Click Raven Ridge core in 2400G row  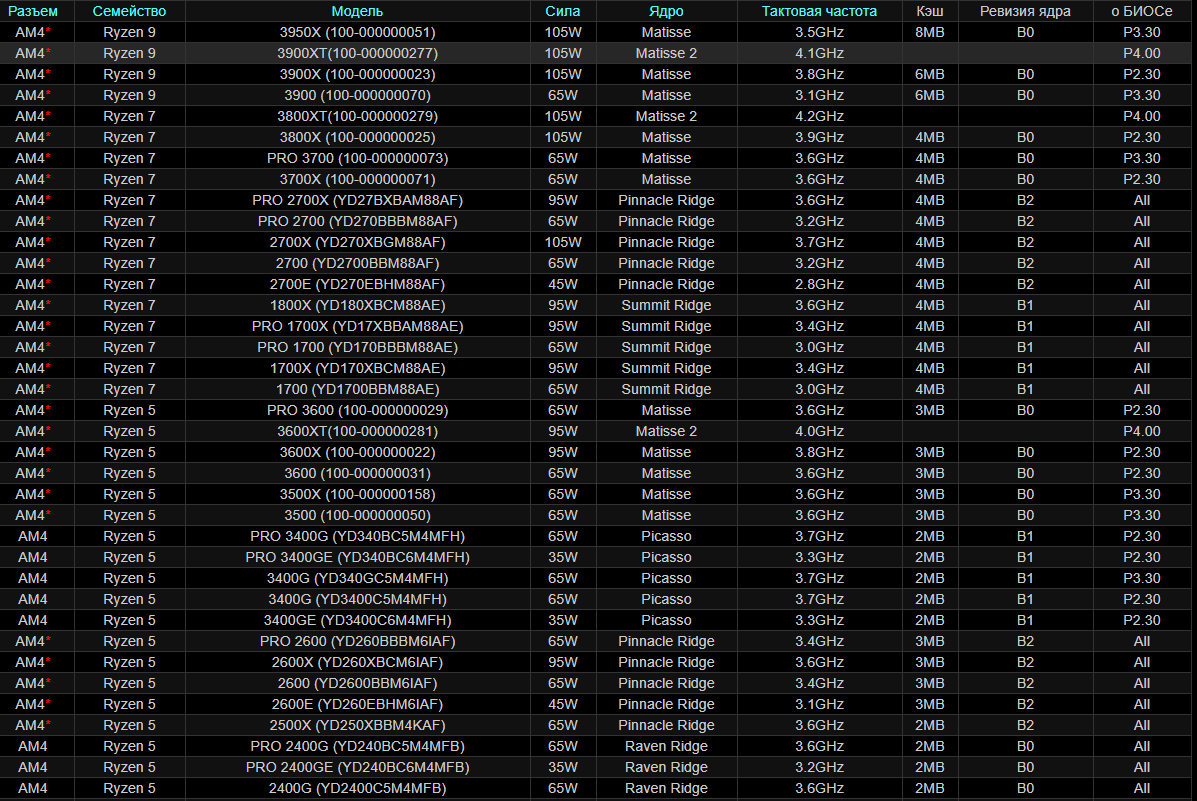pos(666,788)
